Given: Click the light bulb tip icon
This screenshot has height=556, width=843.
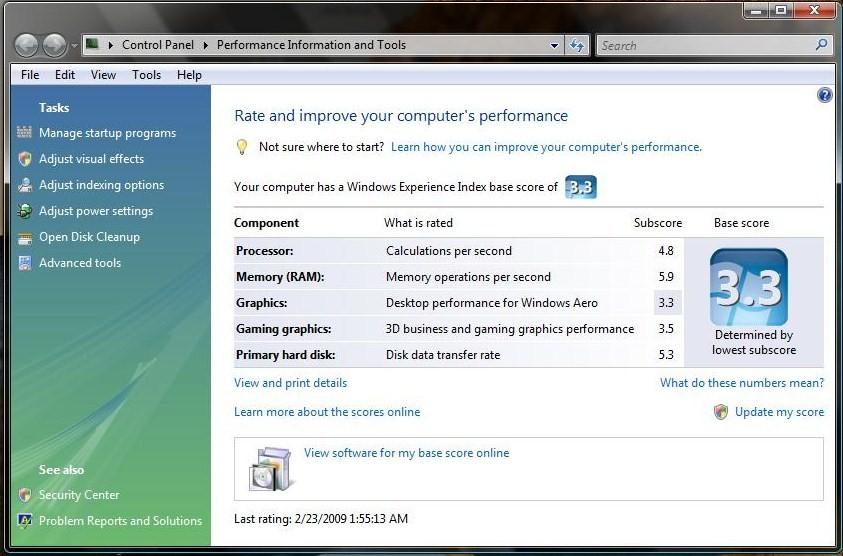Looking at the screenshot, I should [x=242, y=147].
